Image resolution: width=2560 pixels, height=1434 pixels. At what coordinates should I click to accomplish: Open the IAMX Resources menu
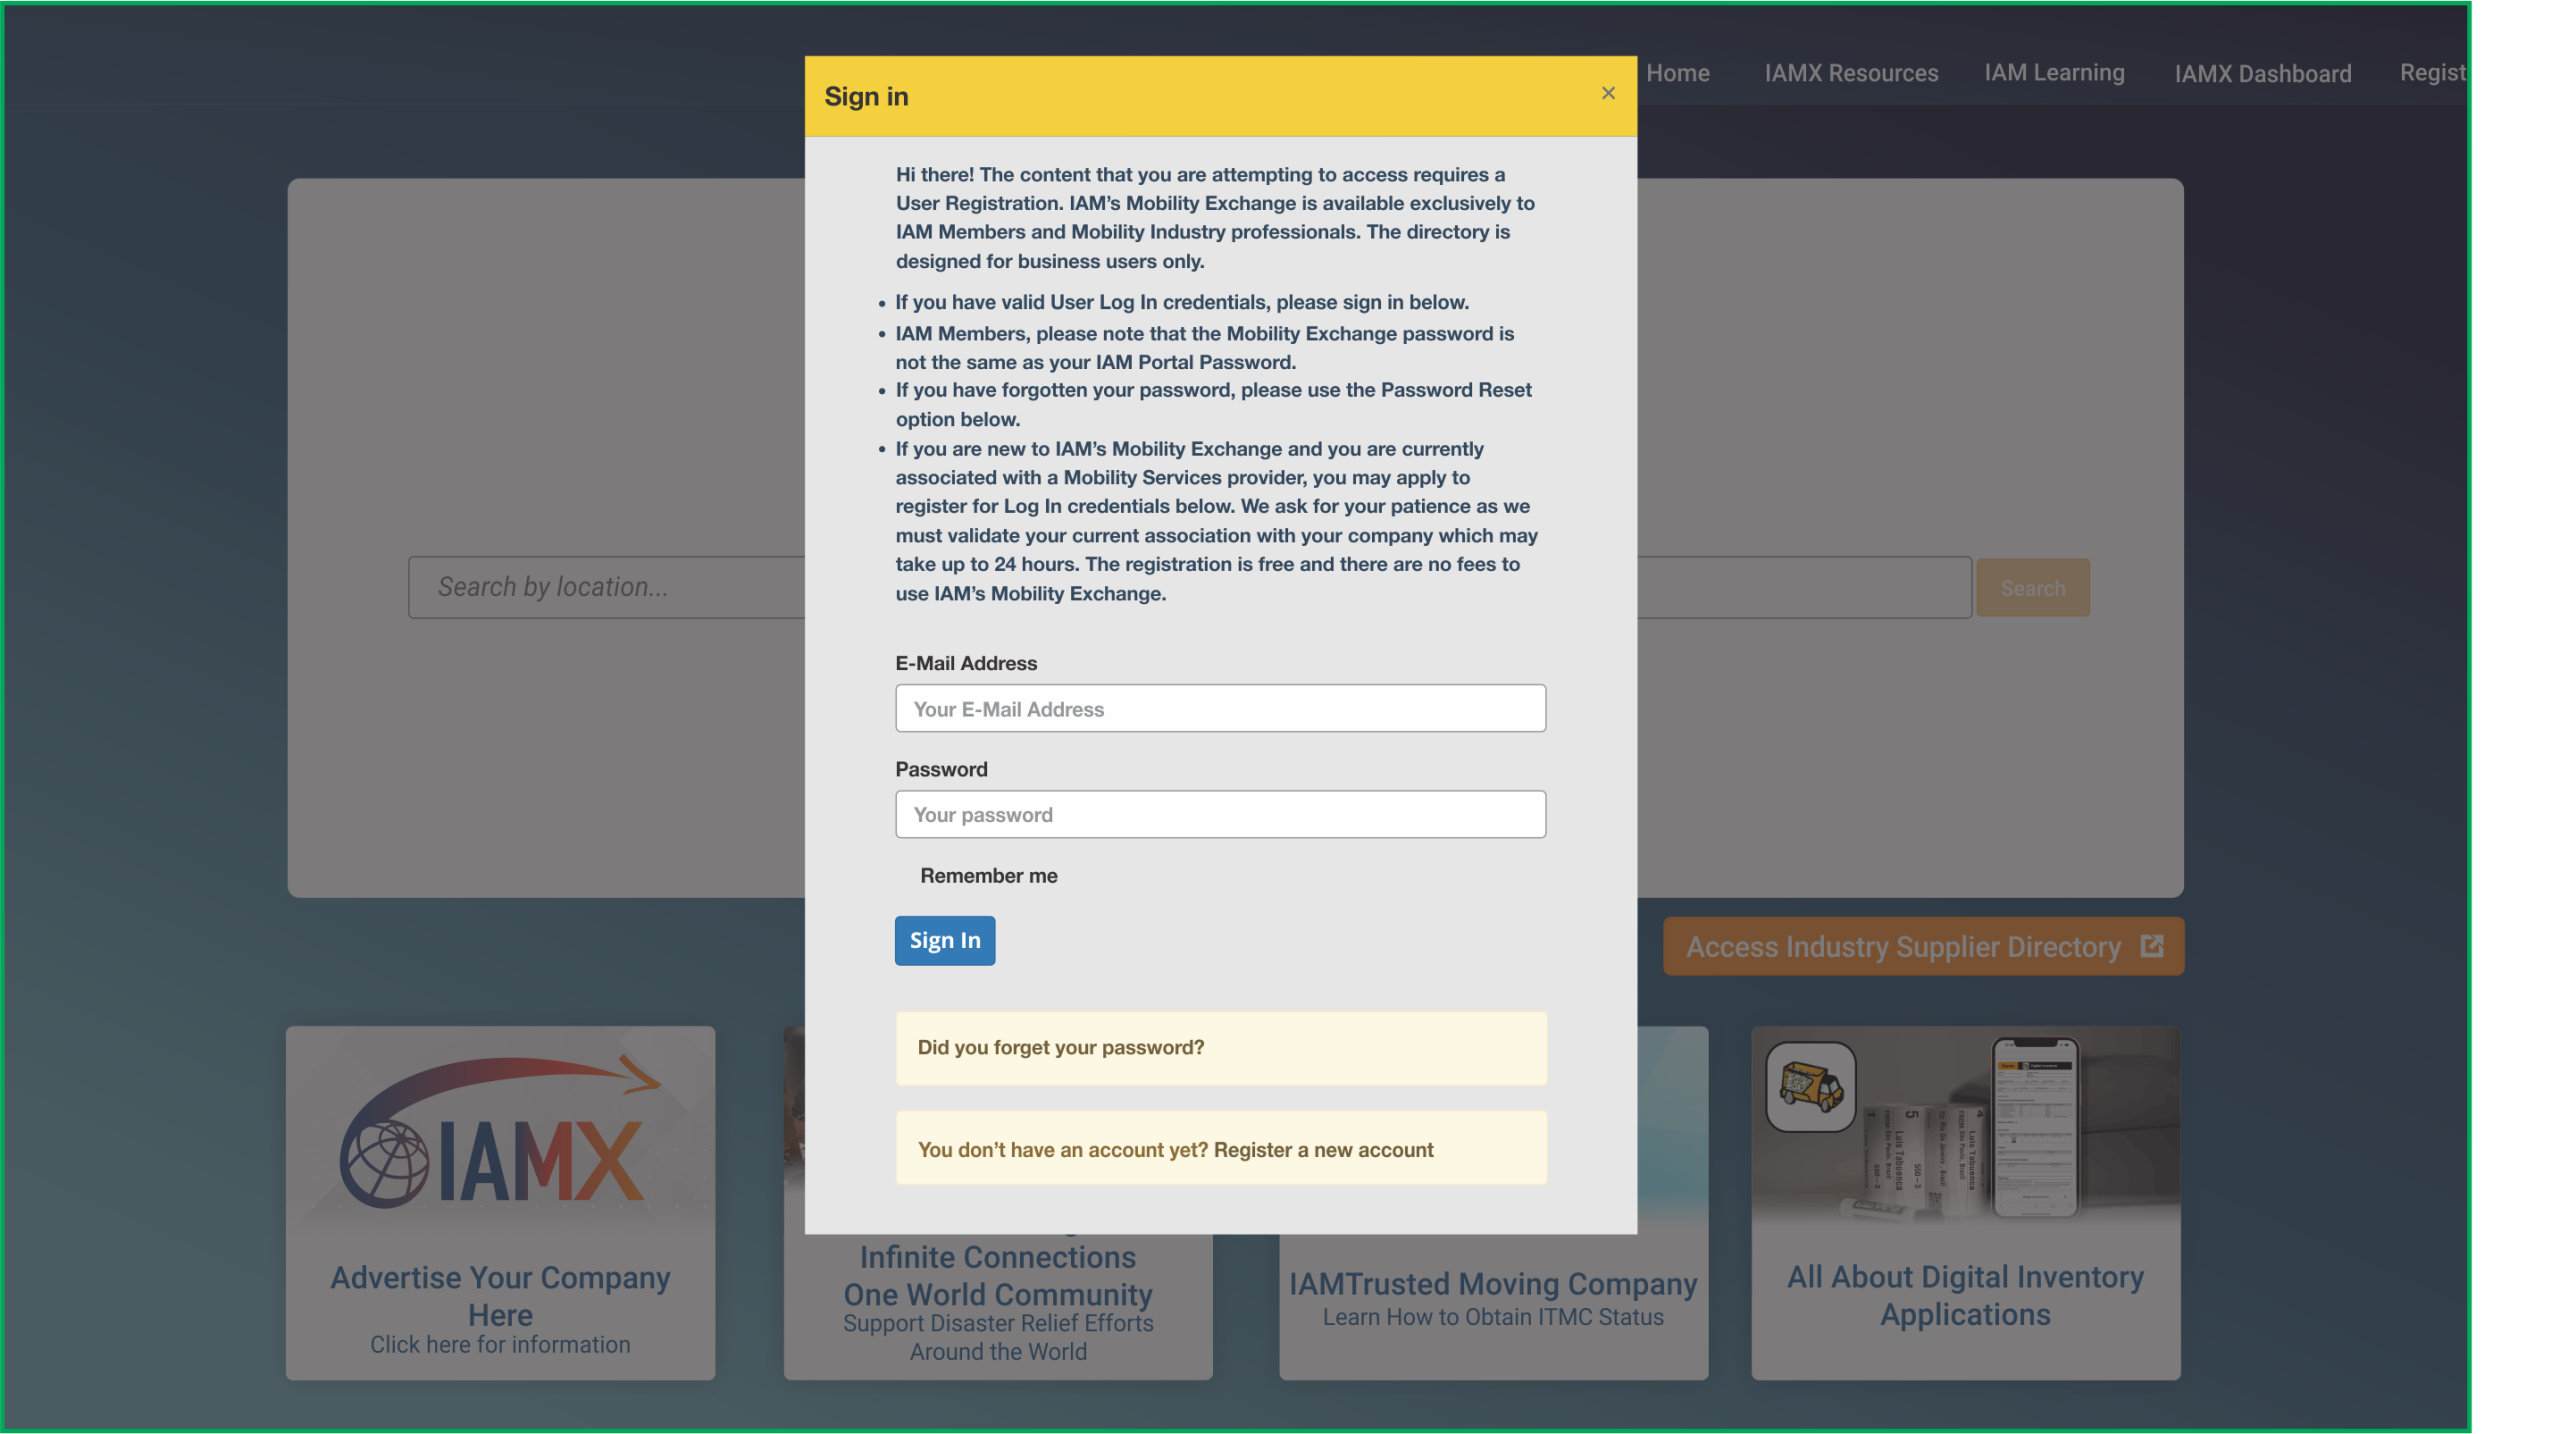click(x=1850, y=73)
